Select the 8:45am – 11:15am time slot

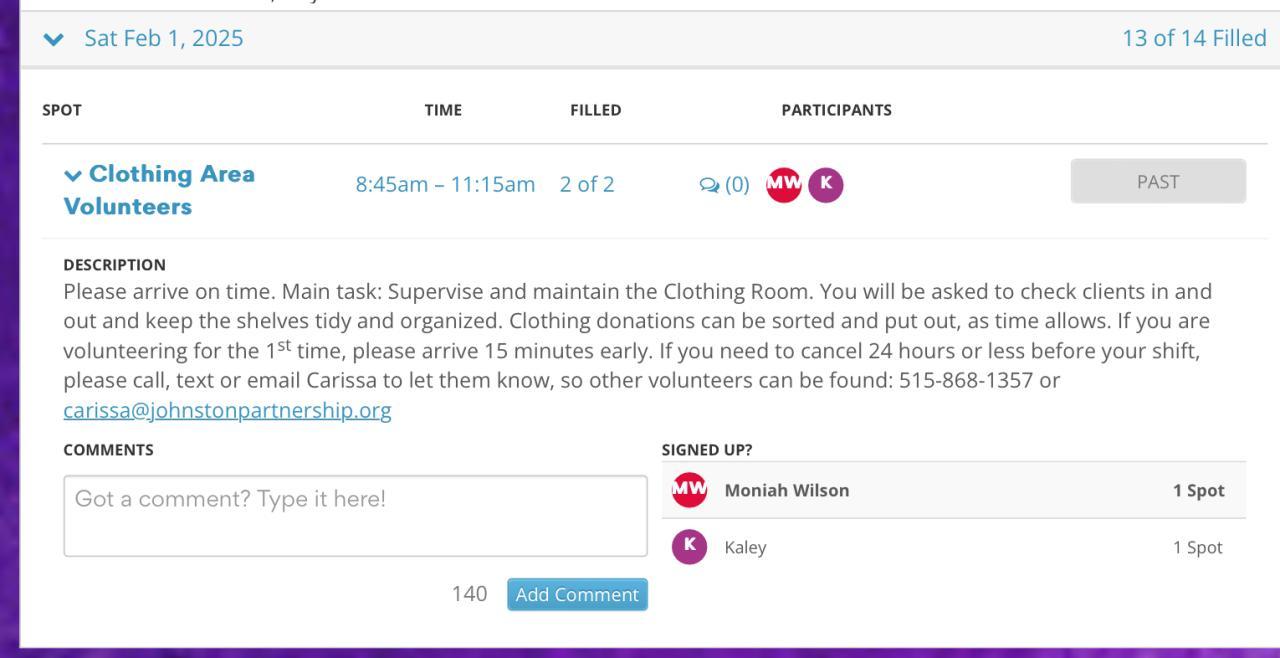(x=445, y=185)
